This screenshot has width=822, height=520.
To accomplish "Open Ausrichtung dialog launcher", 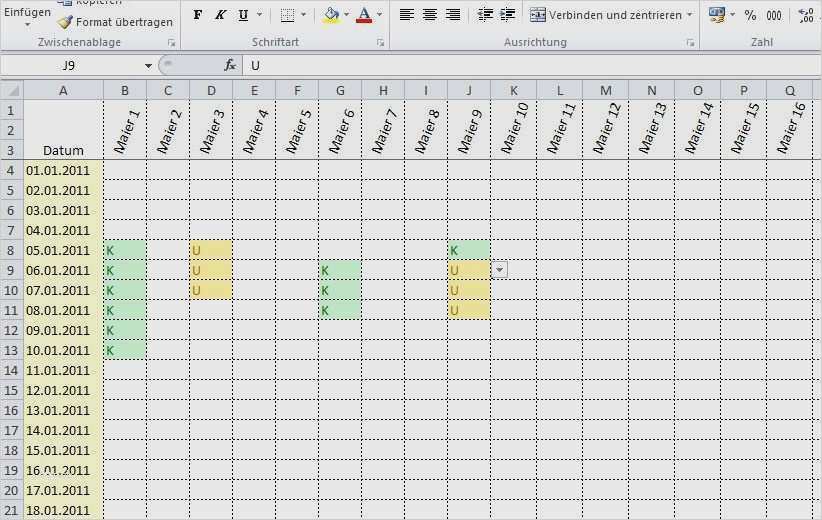I will (690, 43).
